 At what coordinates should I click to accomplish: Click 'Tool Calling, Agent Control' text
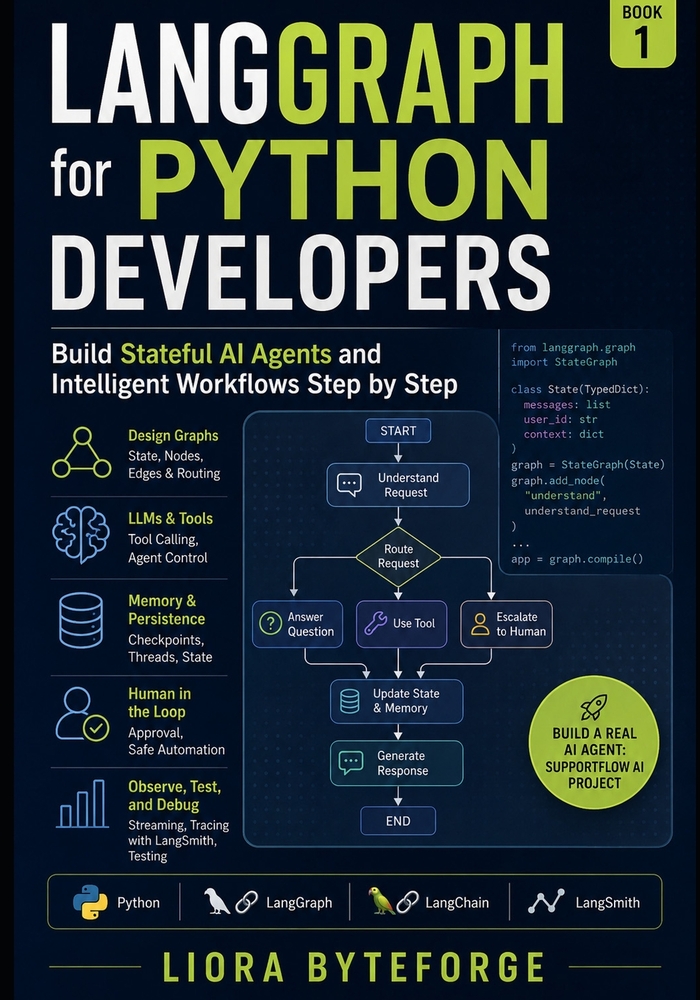click(167, 548)
